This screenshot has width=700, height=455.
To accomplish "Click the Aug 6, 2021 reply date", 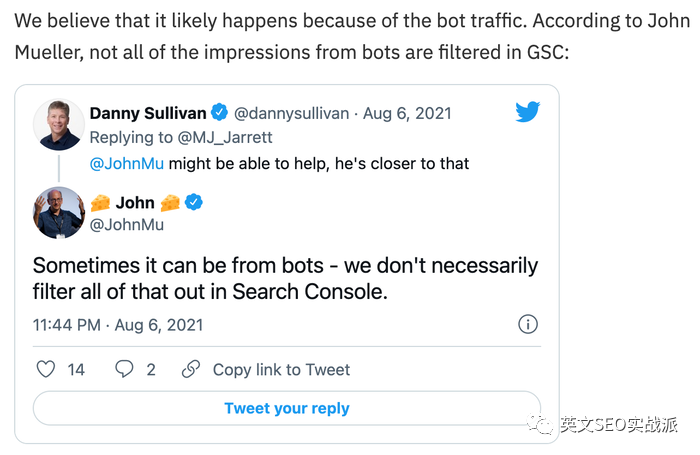I will point(407,113).
